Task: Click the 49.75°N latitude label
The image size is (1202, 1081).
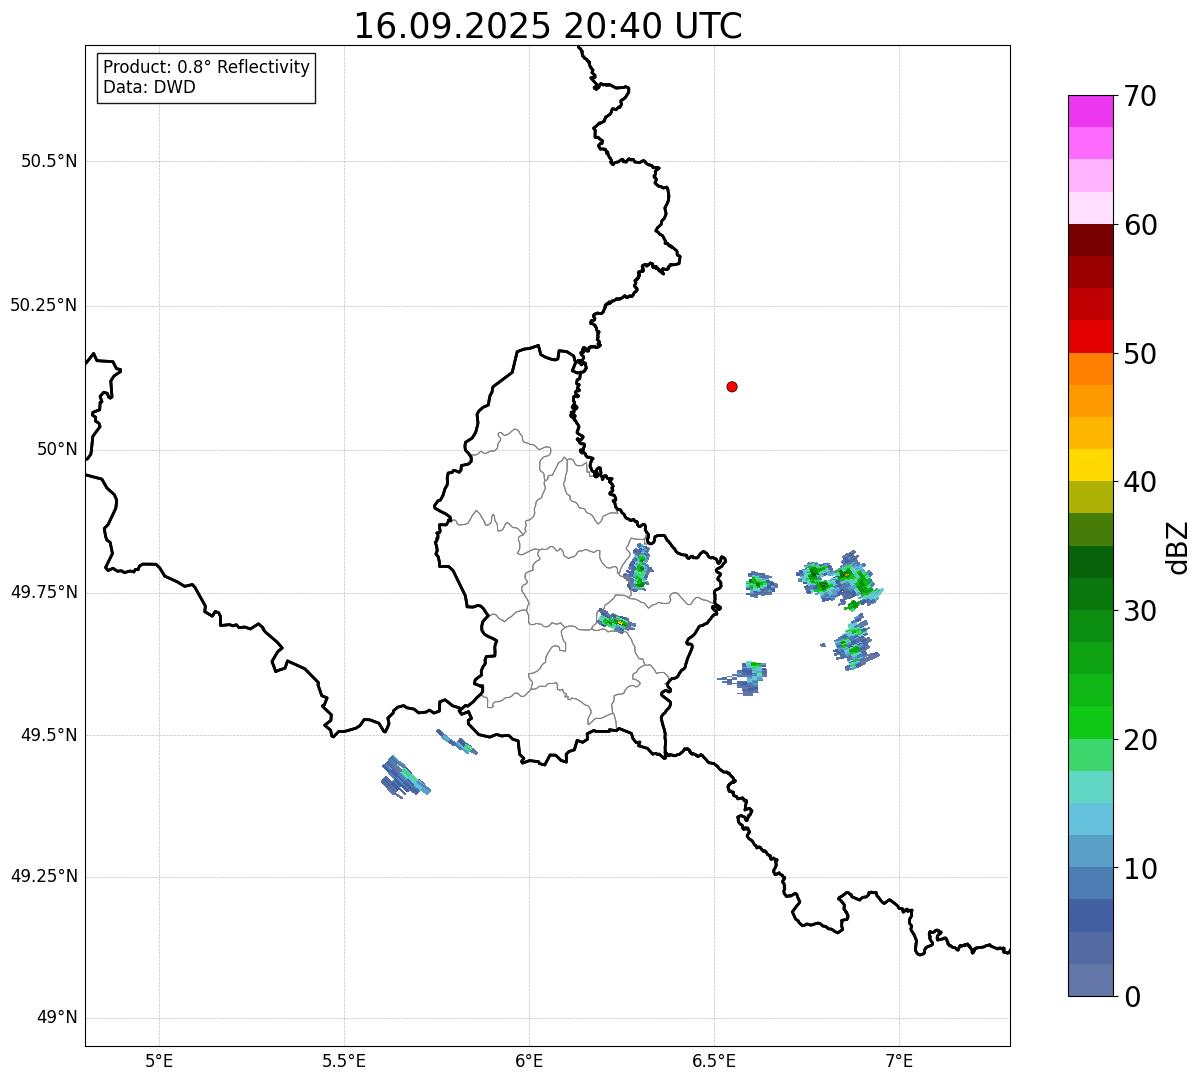Action: pos(44,592)
